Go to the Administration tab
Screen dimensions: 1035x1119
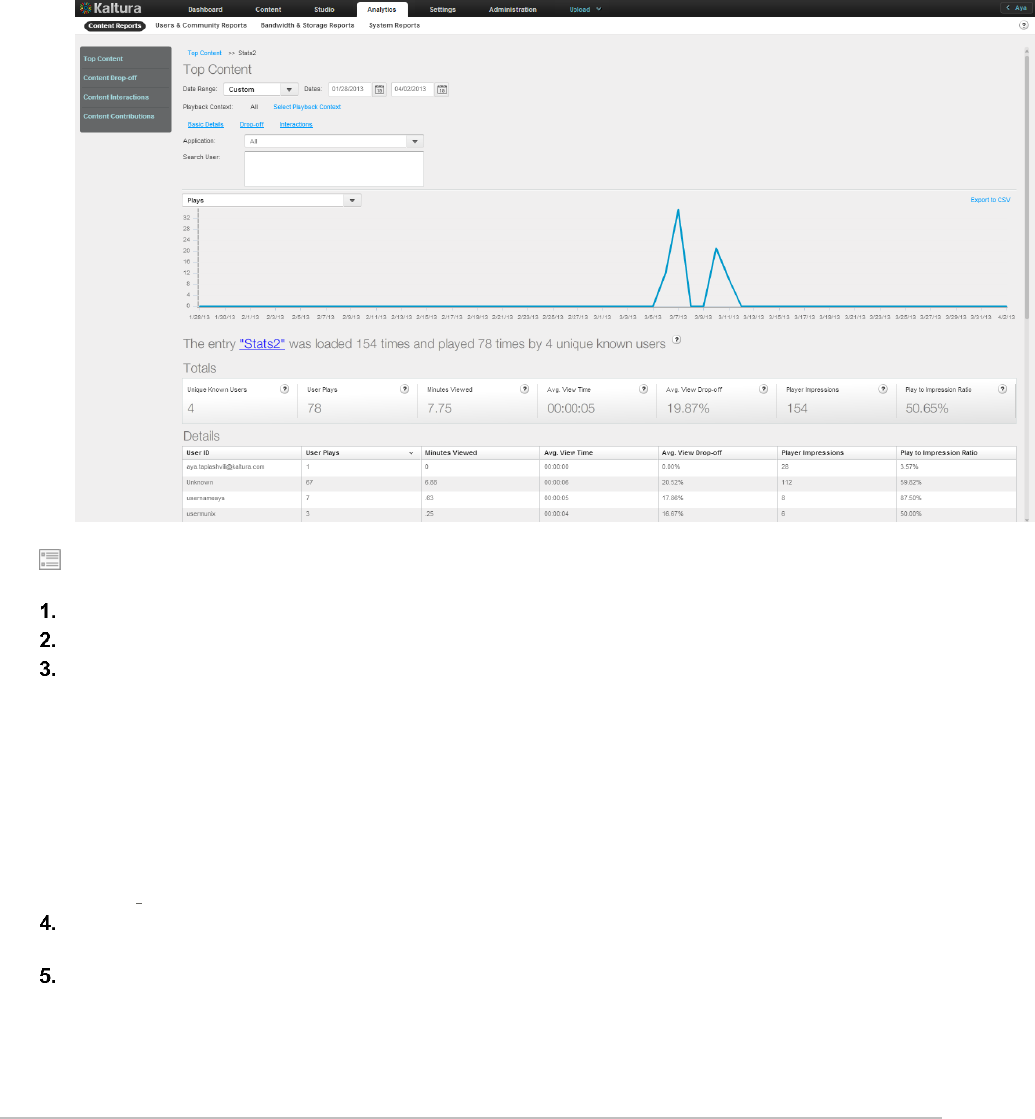513,9
